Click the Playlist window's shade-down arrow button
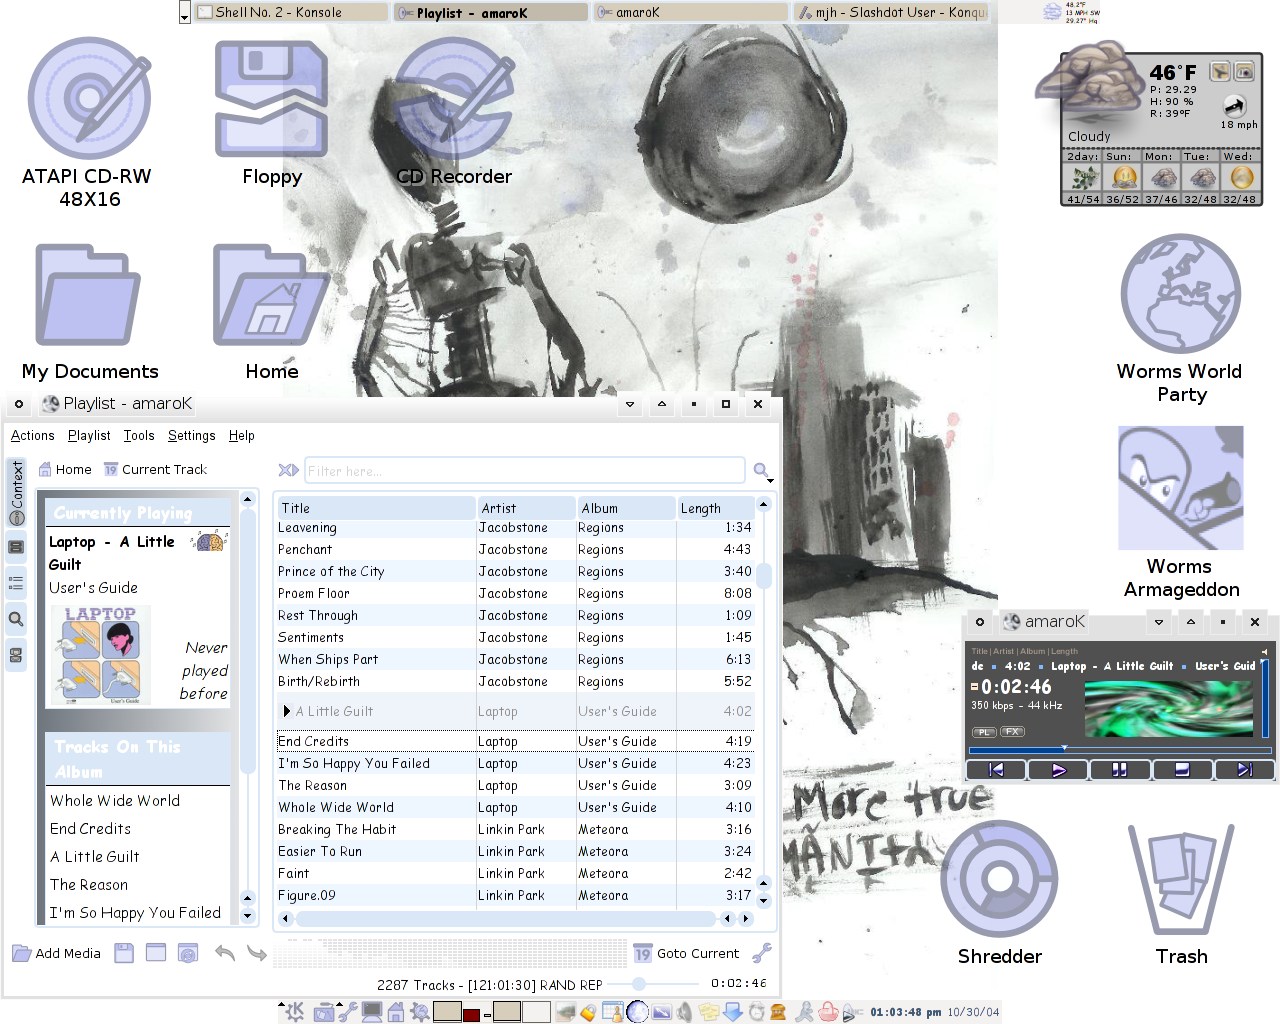This screenshot has width=1280, height=1024. click(x=630, y=404)
